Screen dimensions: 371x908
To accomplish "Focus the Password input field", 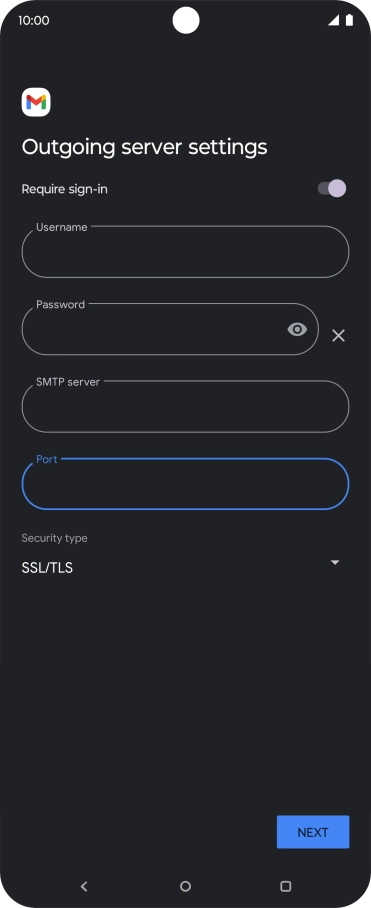I will (170, 329).
